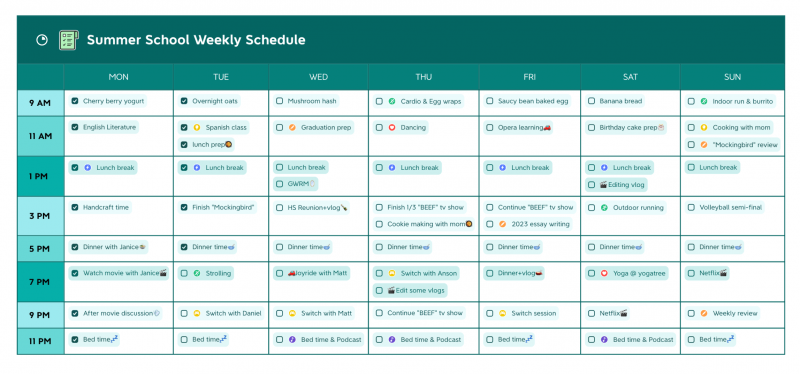Click yellow icon on Spanish class

click(197, 128)
